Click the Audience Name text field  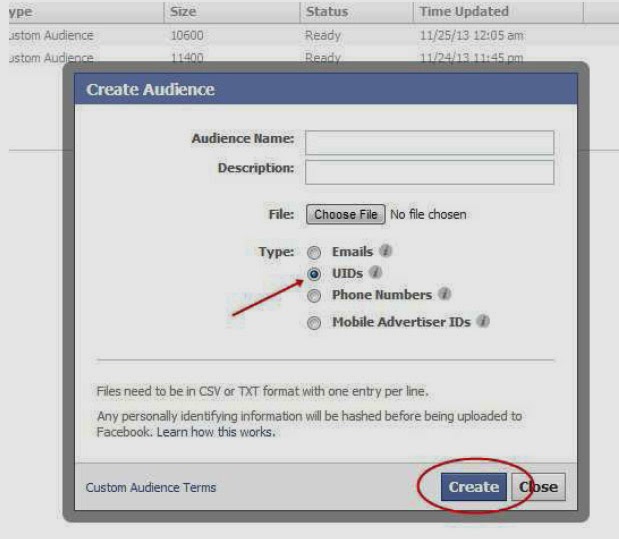point(429,142)
